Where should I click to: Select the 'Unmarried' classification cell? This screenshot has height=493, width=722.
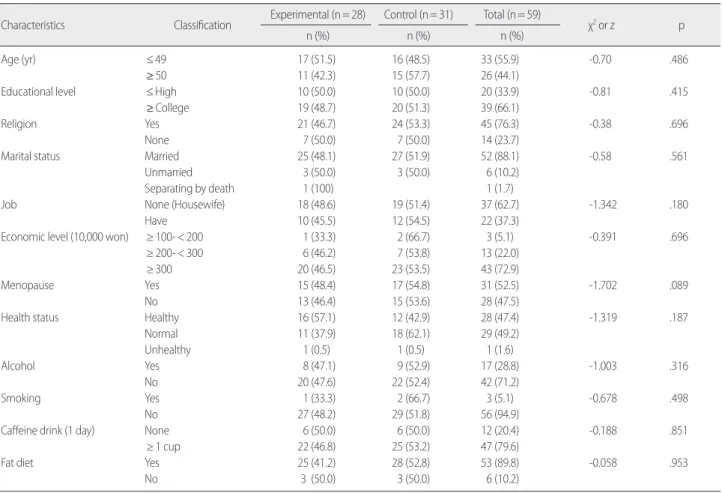click(169, 172)
